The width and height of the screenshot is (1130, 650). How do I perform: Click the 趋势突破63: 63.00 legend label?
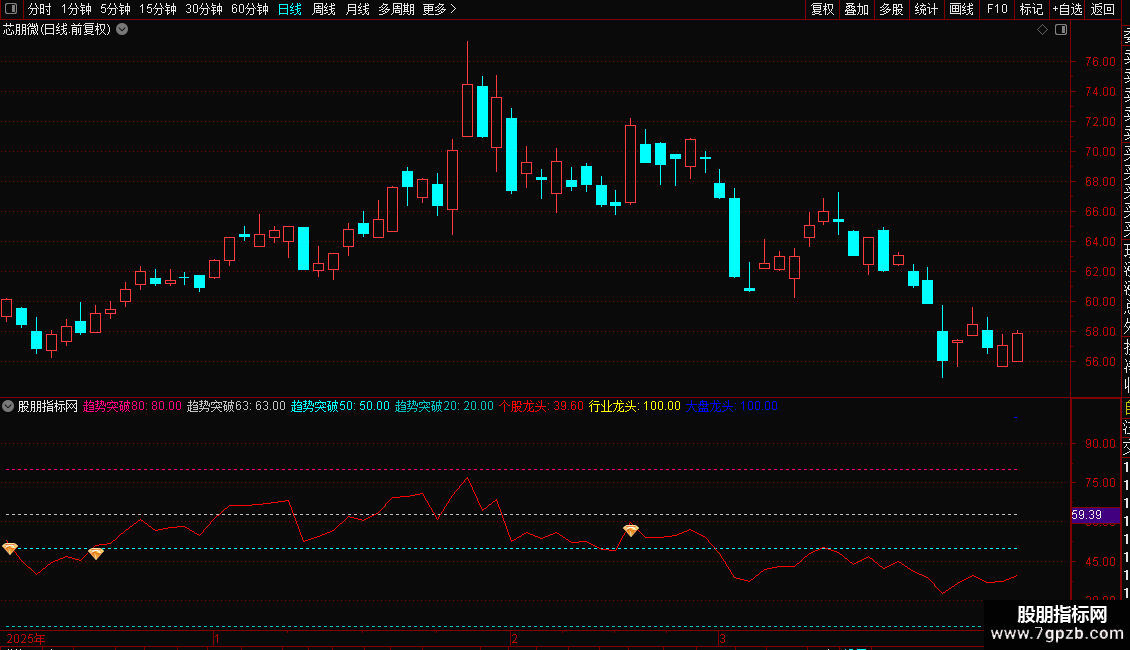point(236,406)
